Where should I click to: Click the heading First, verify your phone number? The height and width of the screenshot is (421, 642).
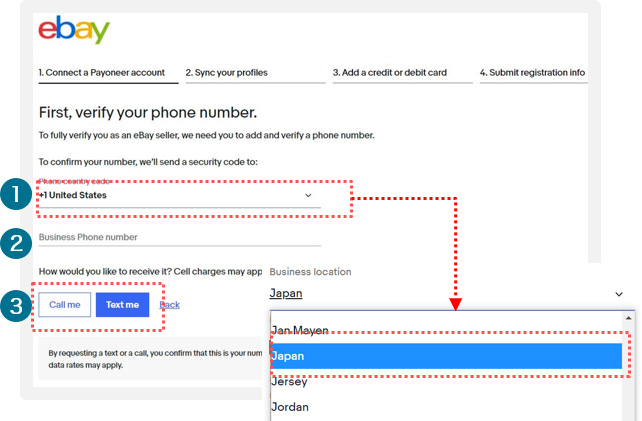coord(148,113)
